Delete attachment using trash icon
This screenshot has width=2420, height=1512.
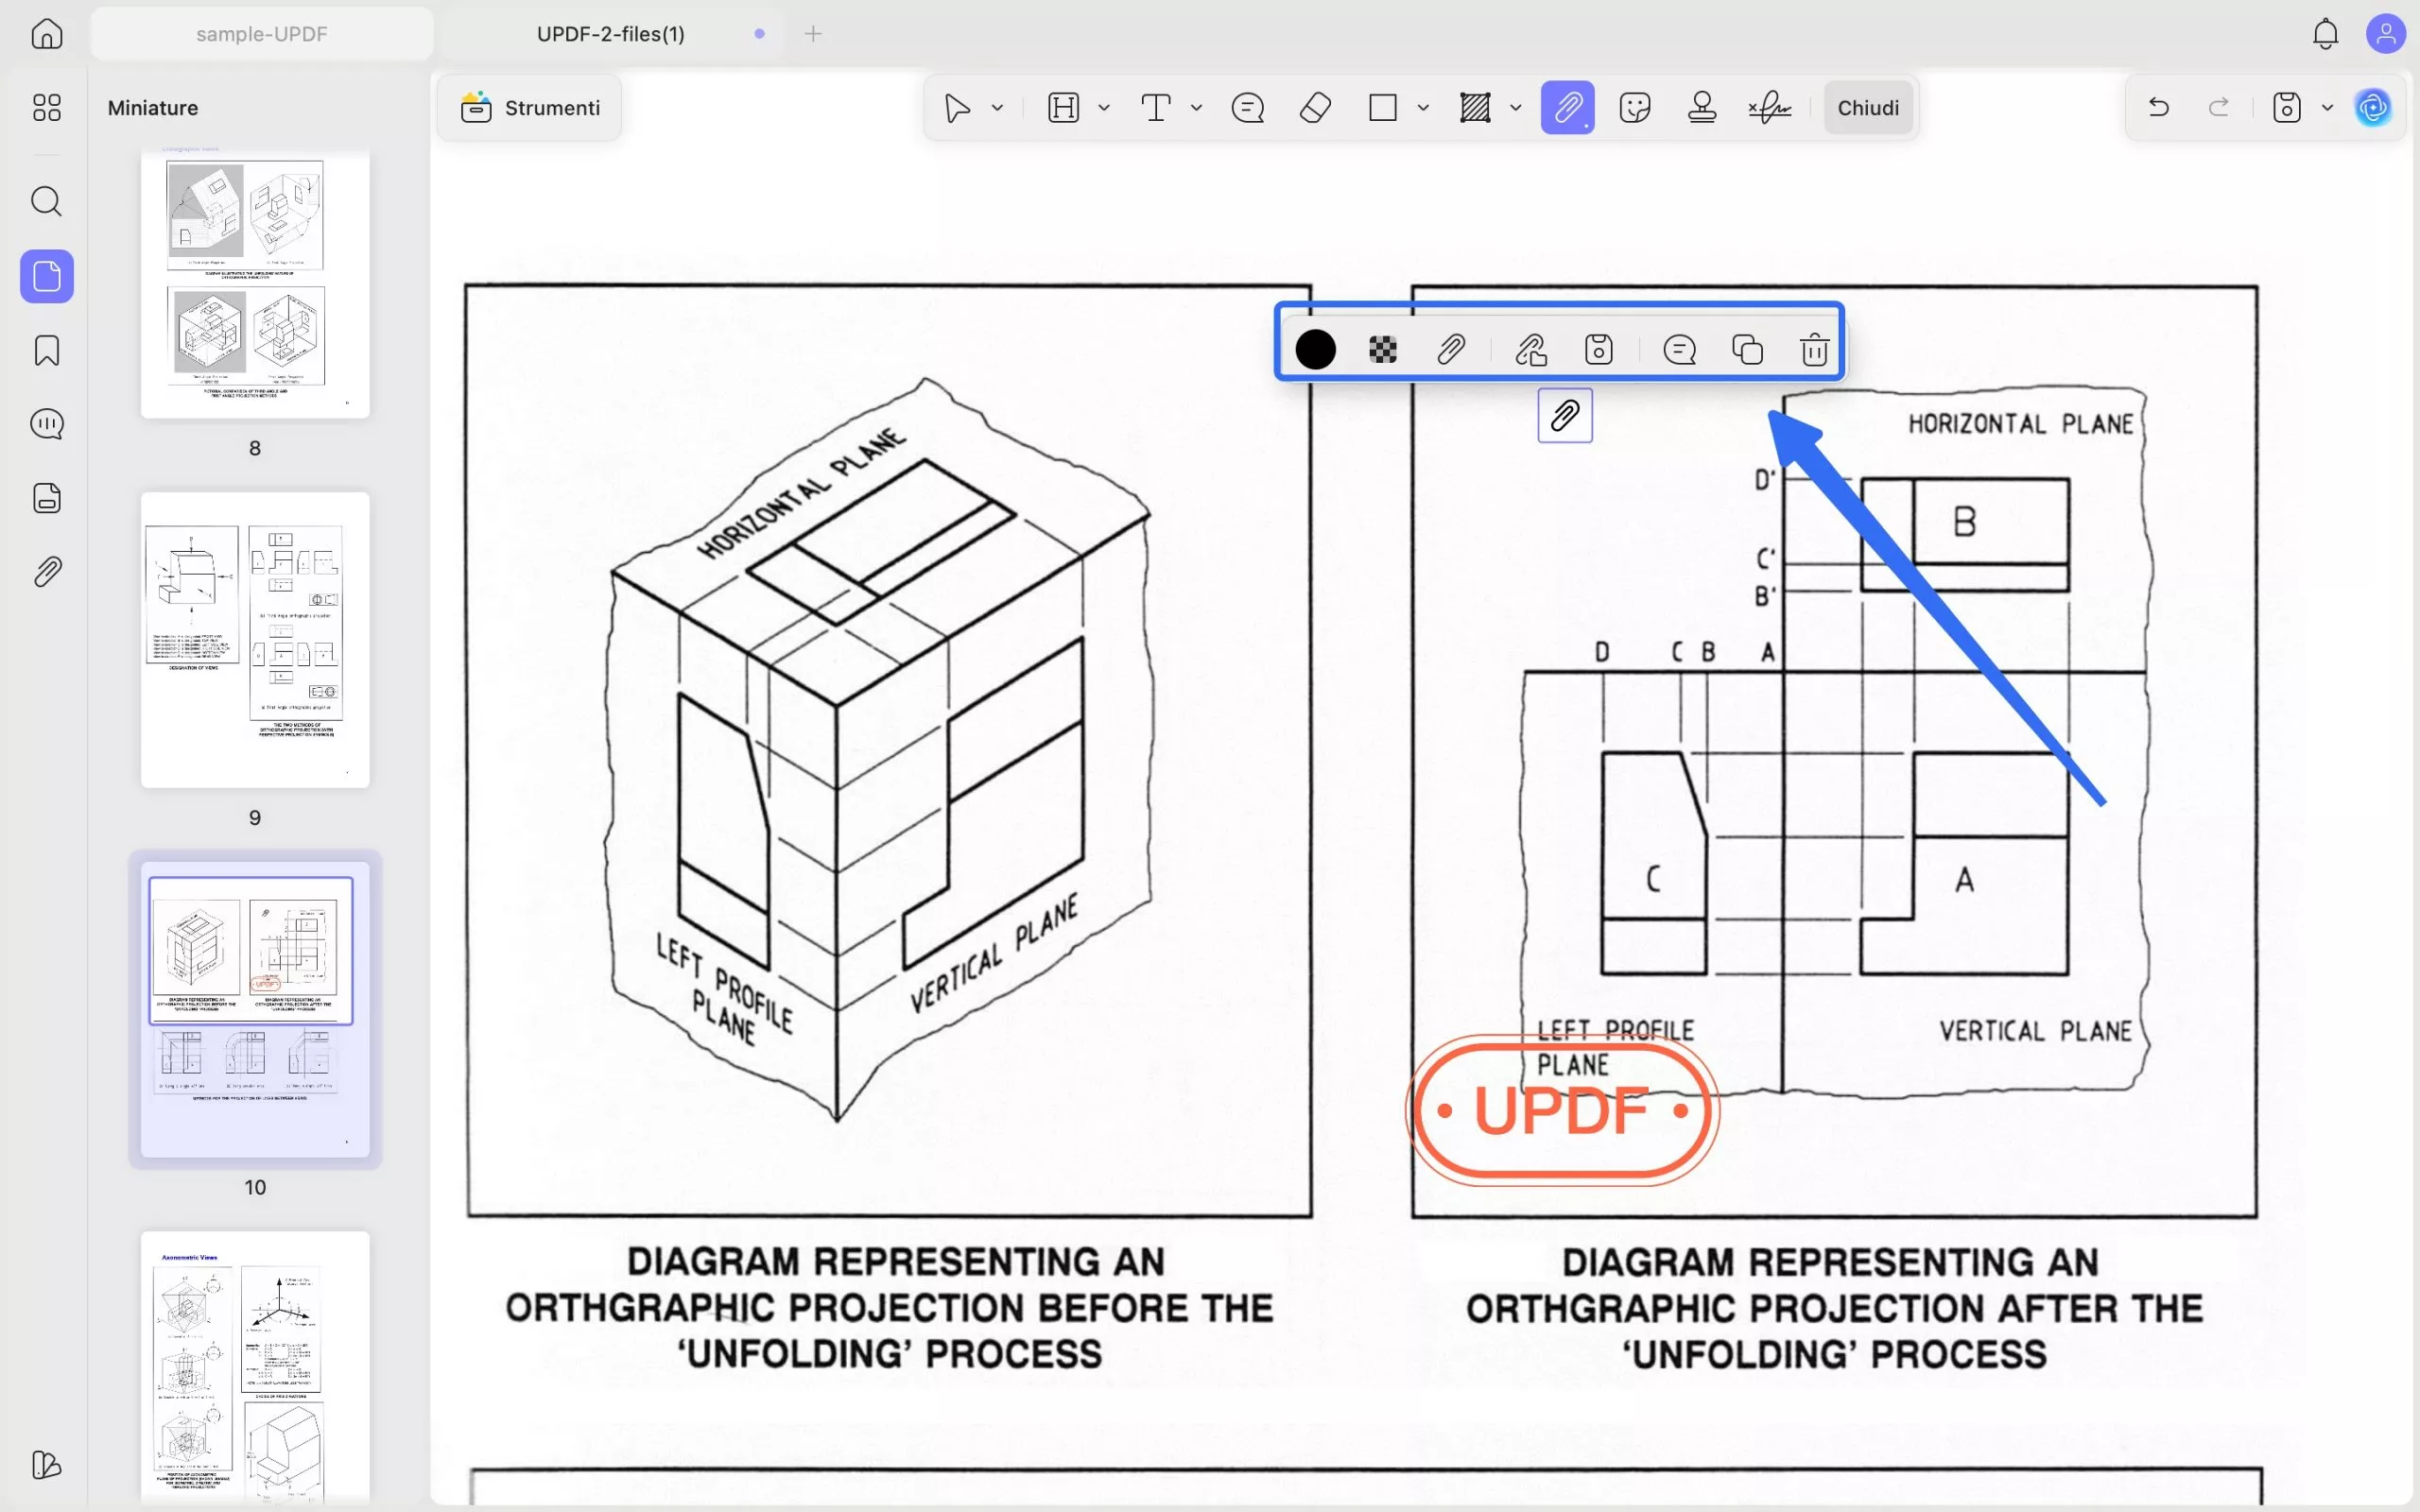[1814, 350]
